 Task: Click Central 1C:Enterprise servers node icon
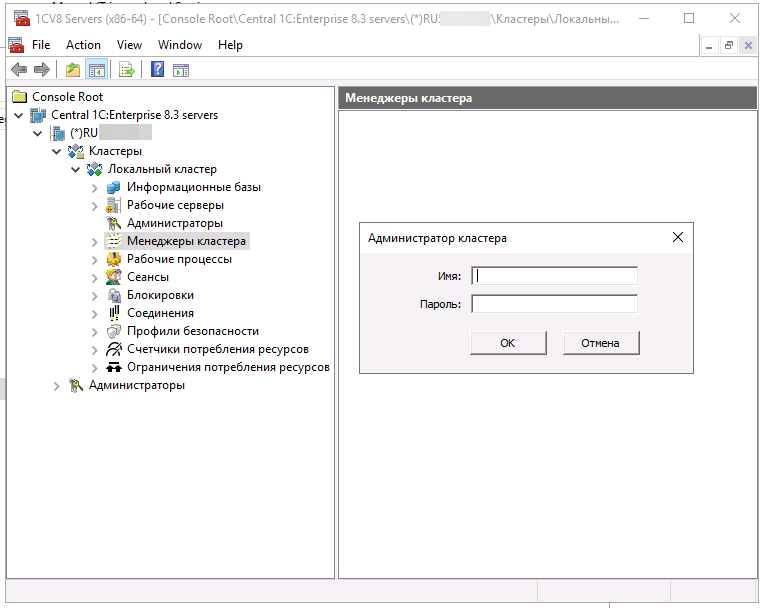tap(38, 115)
